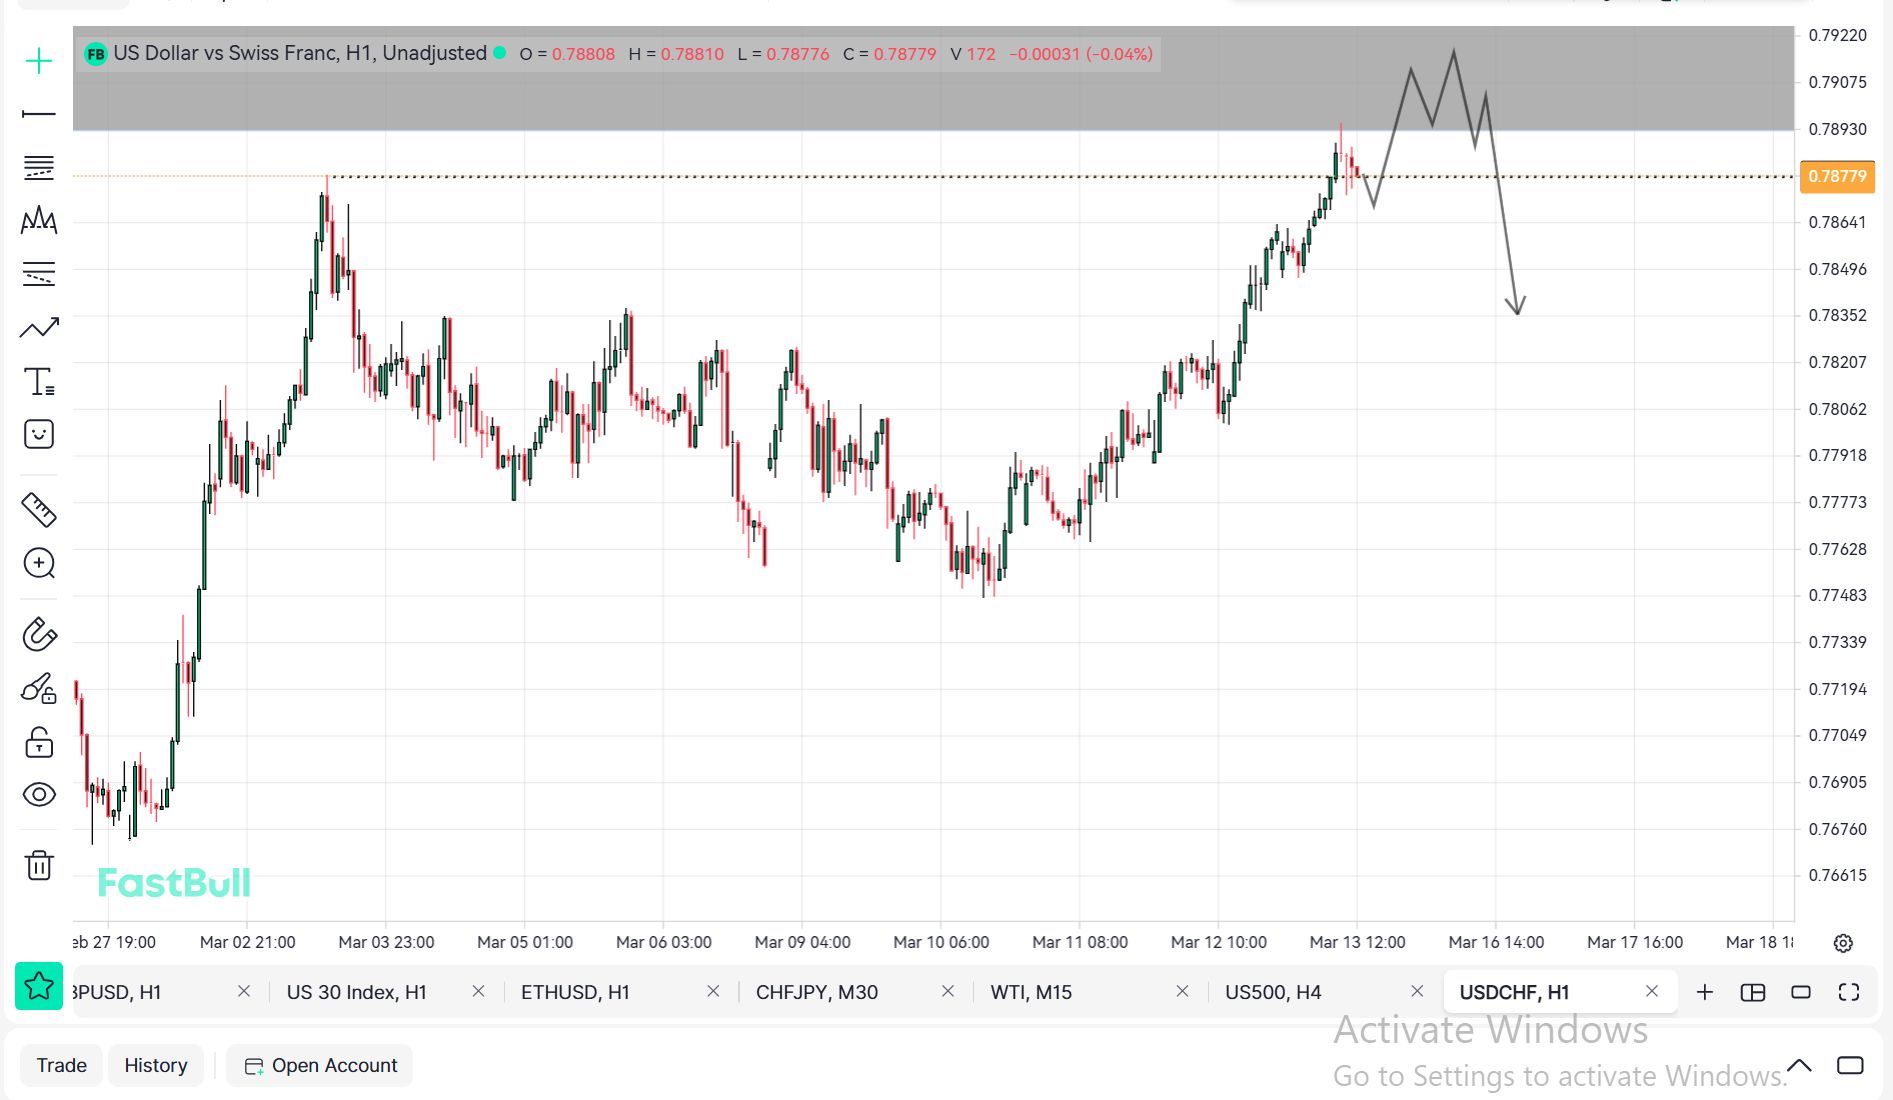Pick the text annotation tool
This screenshot has height=1100, width=1893.
point(39,382)
